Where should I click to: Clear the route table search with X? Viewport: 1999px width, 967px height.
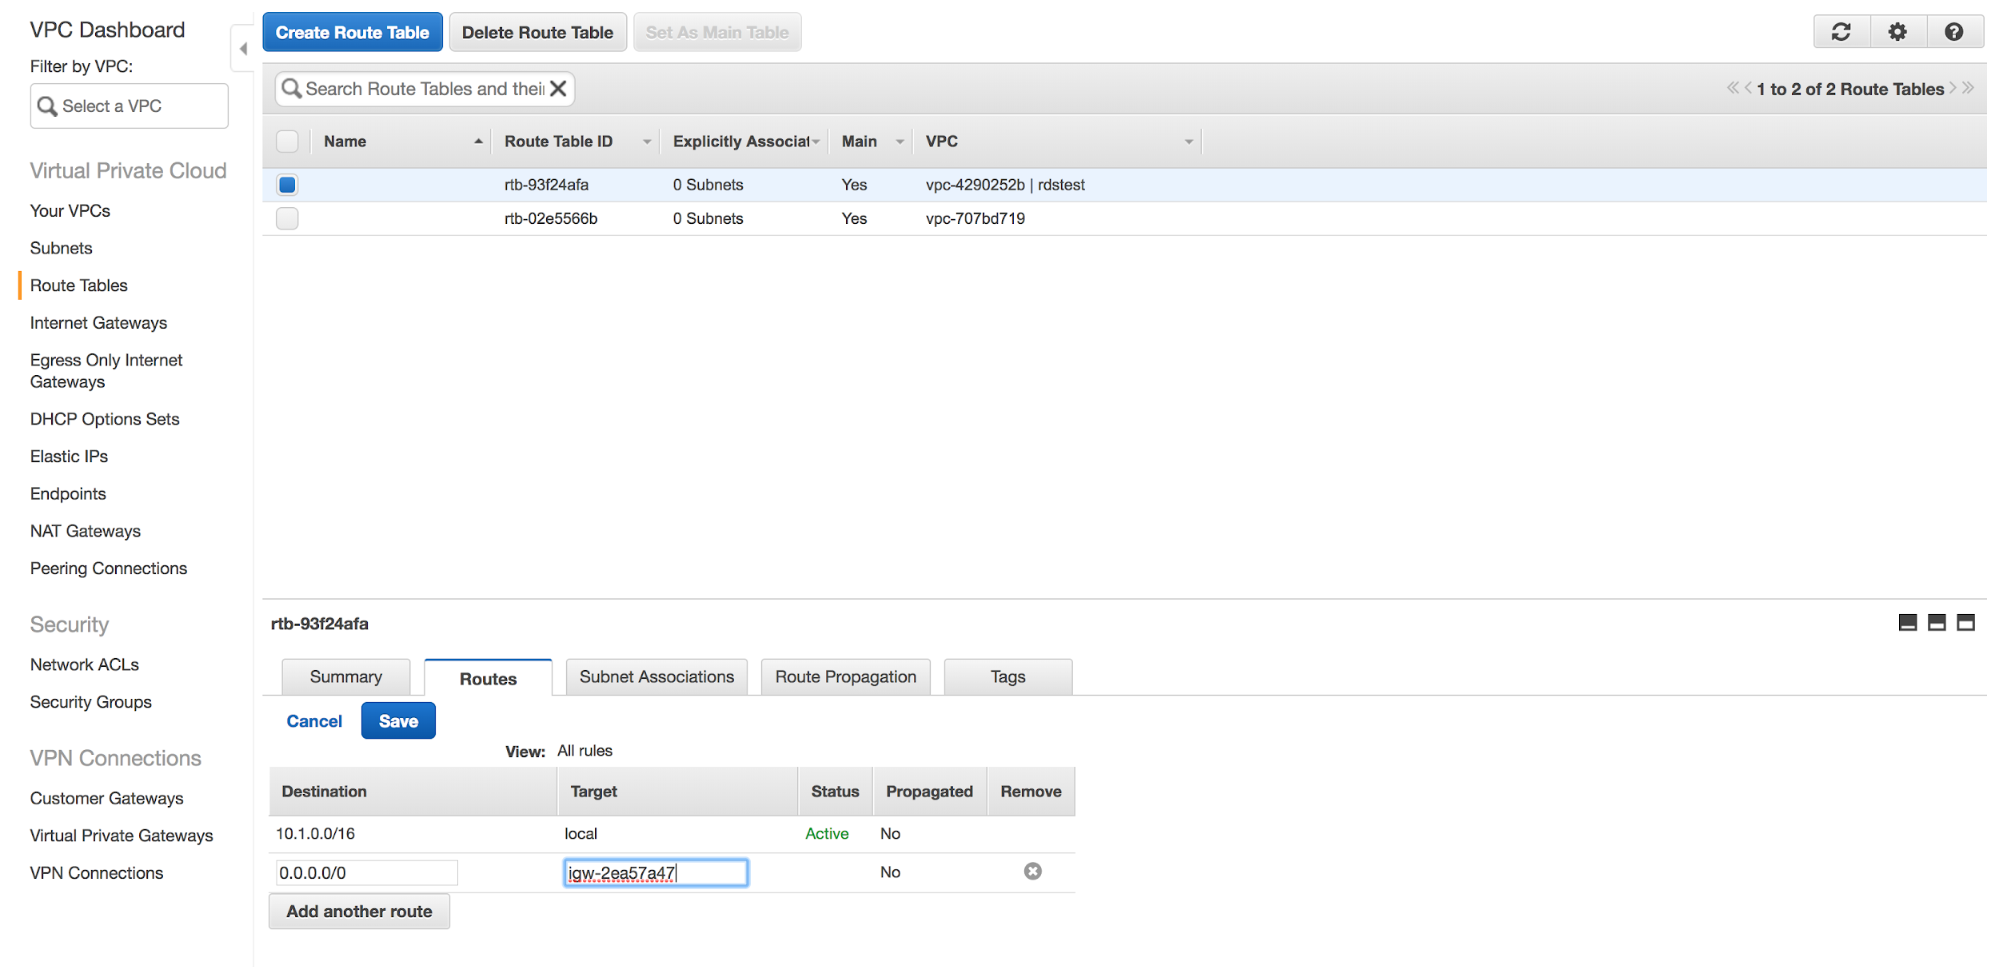559,89
